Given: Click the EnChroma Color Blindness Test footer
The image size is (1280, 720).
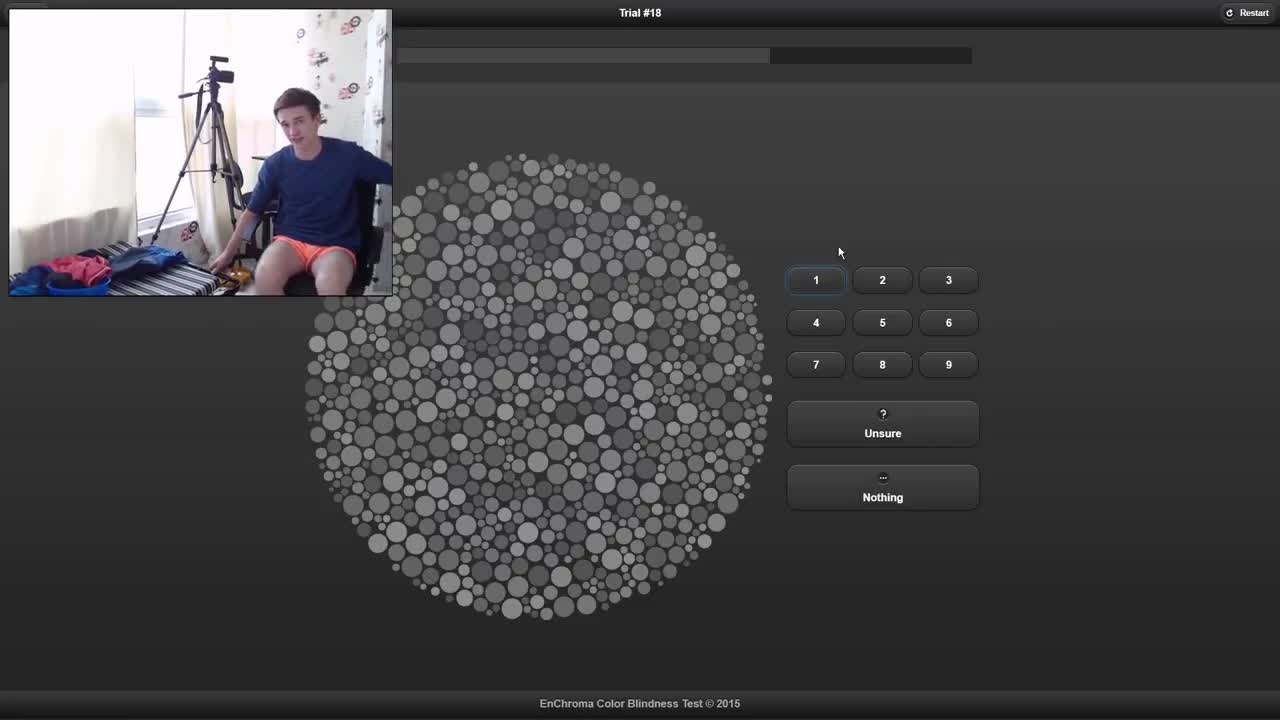Looking at the screenshot, I should click(x=640, y=704).
